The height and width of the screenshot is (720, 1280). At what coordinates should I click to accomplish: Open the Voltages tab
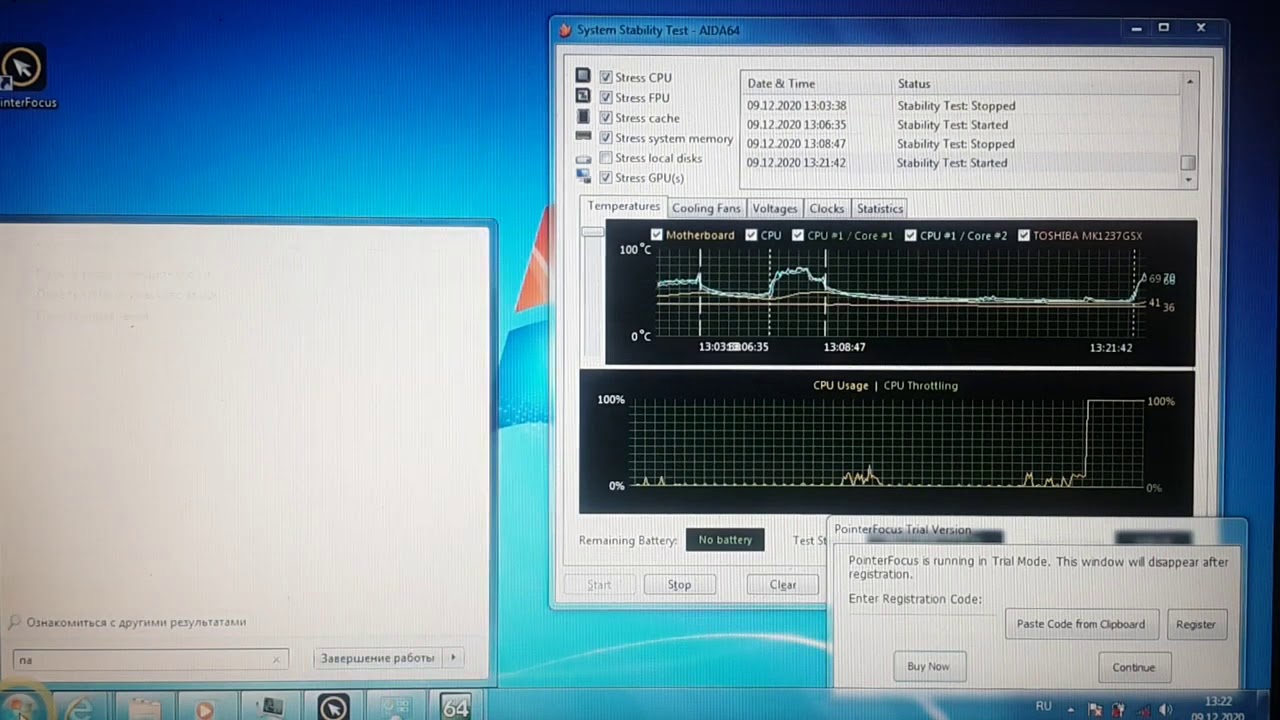(775, 208)
